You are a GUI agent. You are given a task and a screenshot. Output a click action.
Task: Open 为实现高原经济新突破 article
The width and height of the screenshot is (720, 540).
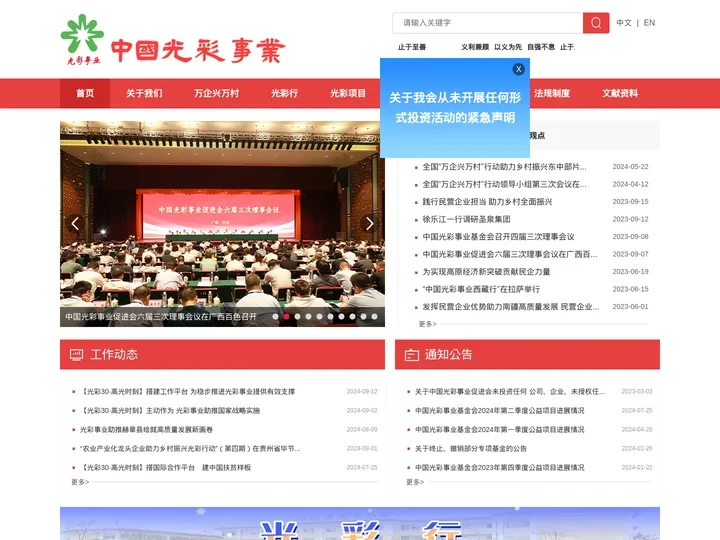pyautogui.click(x=486, y=272)
